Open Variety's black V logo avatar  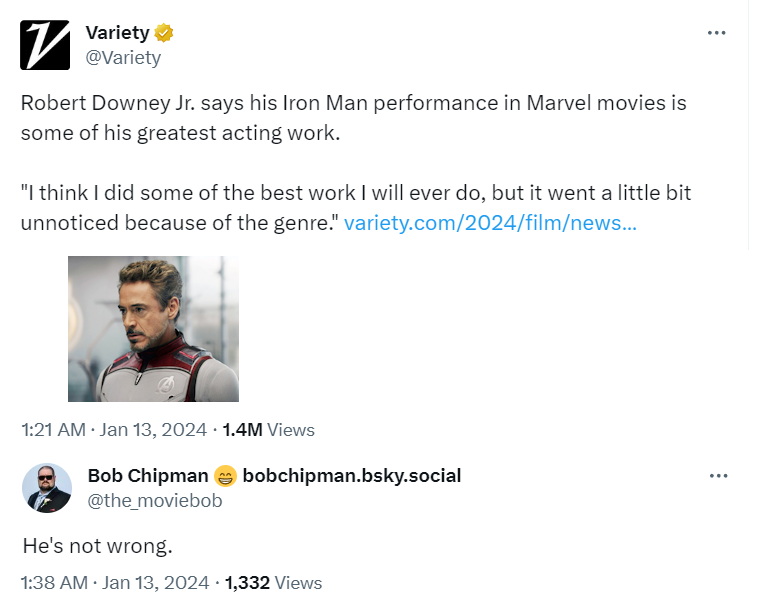[45, 45]
